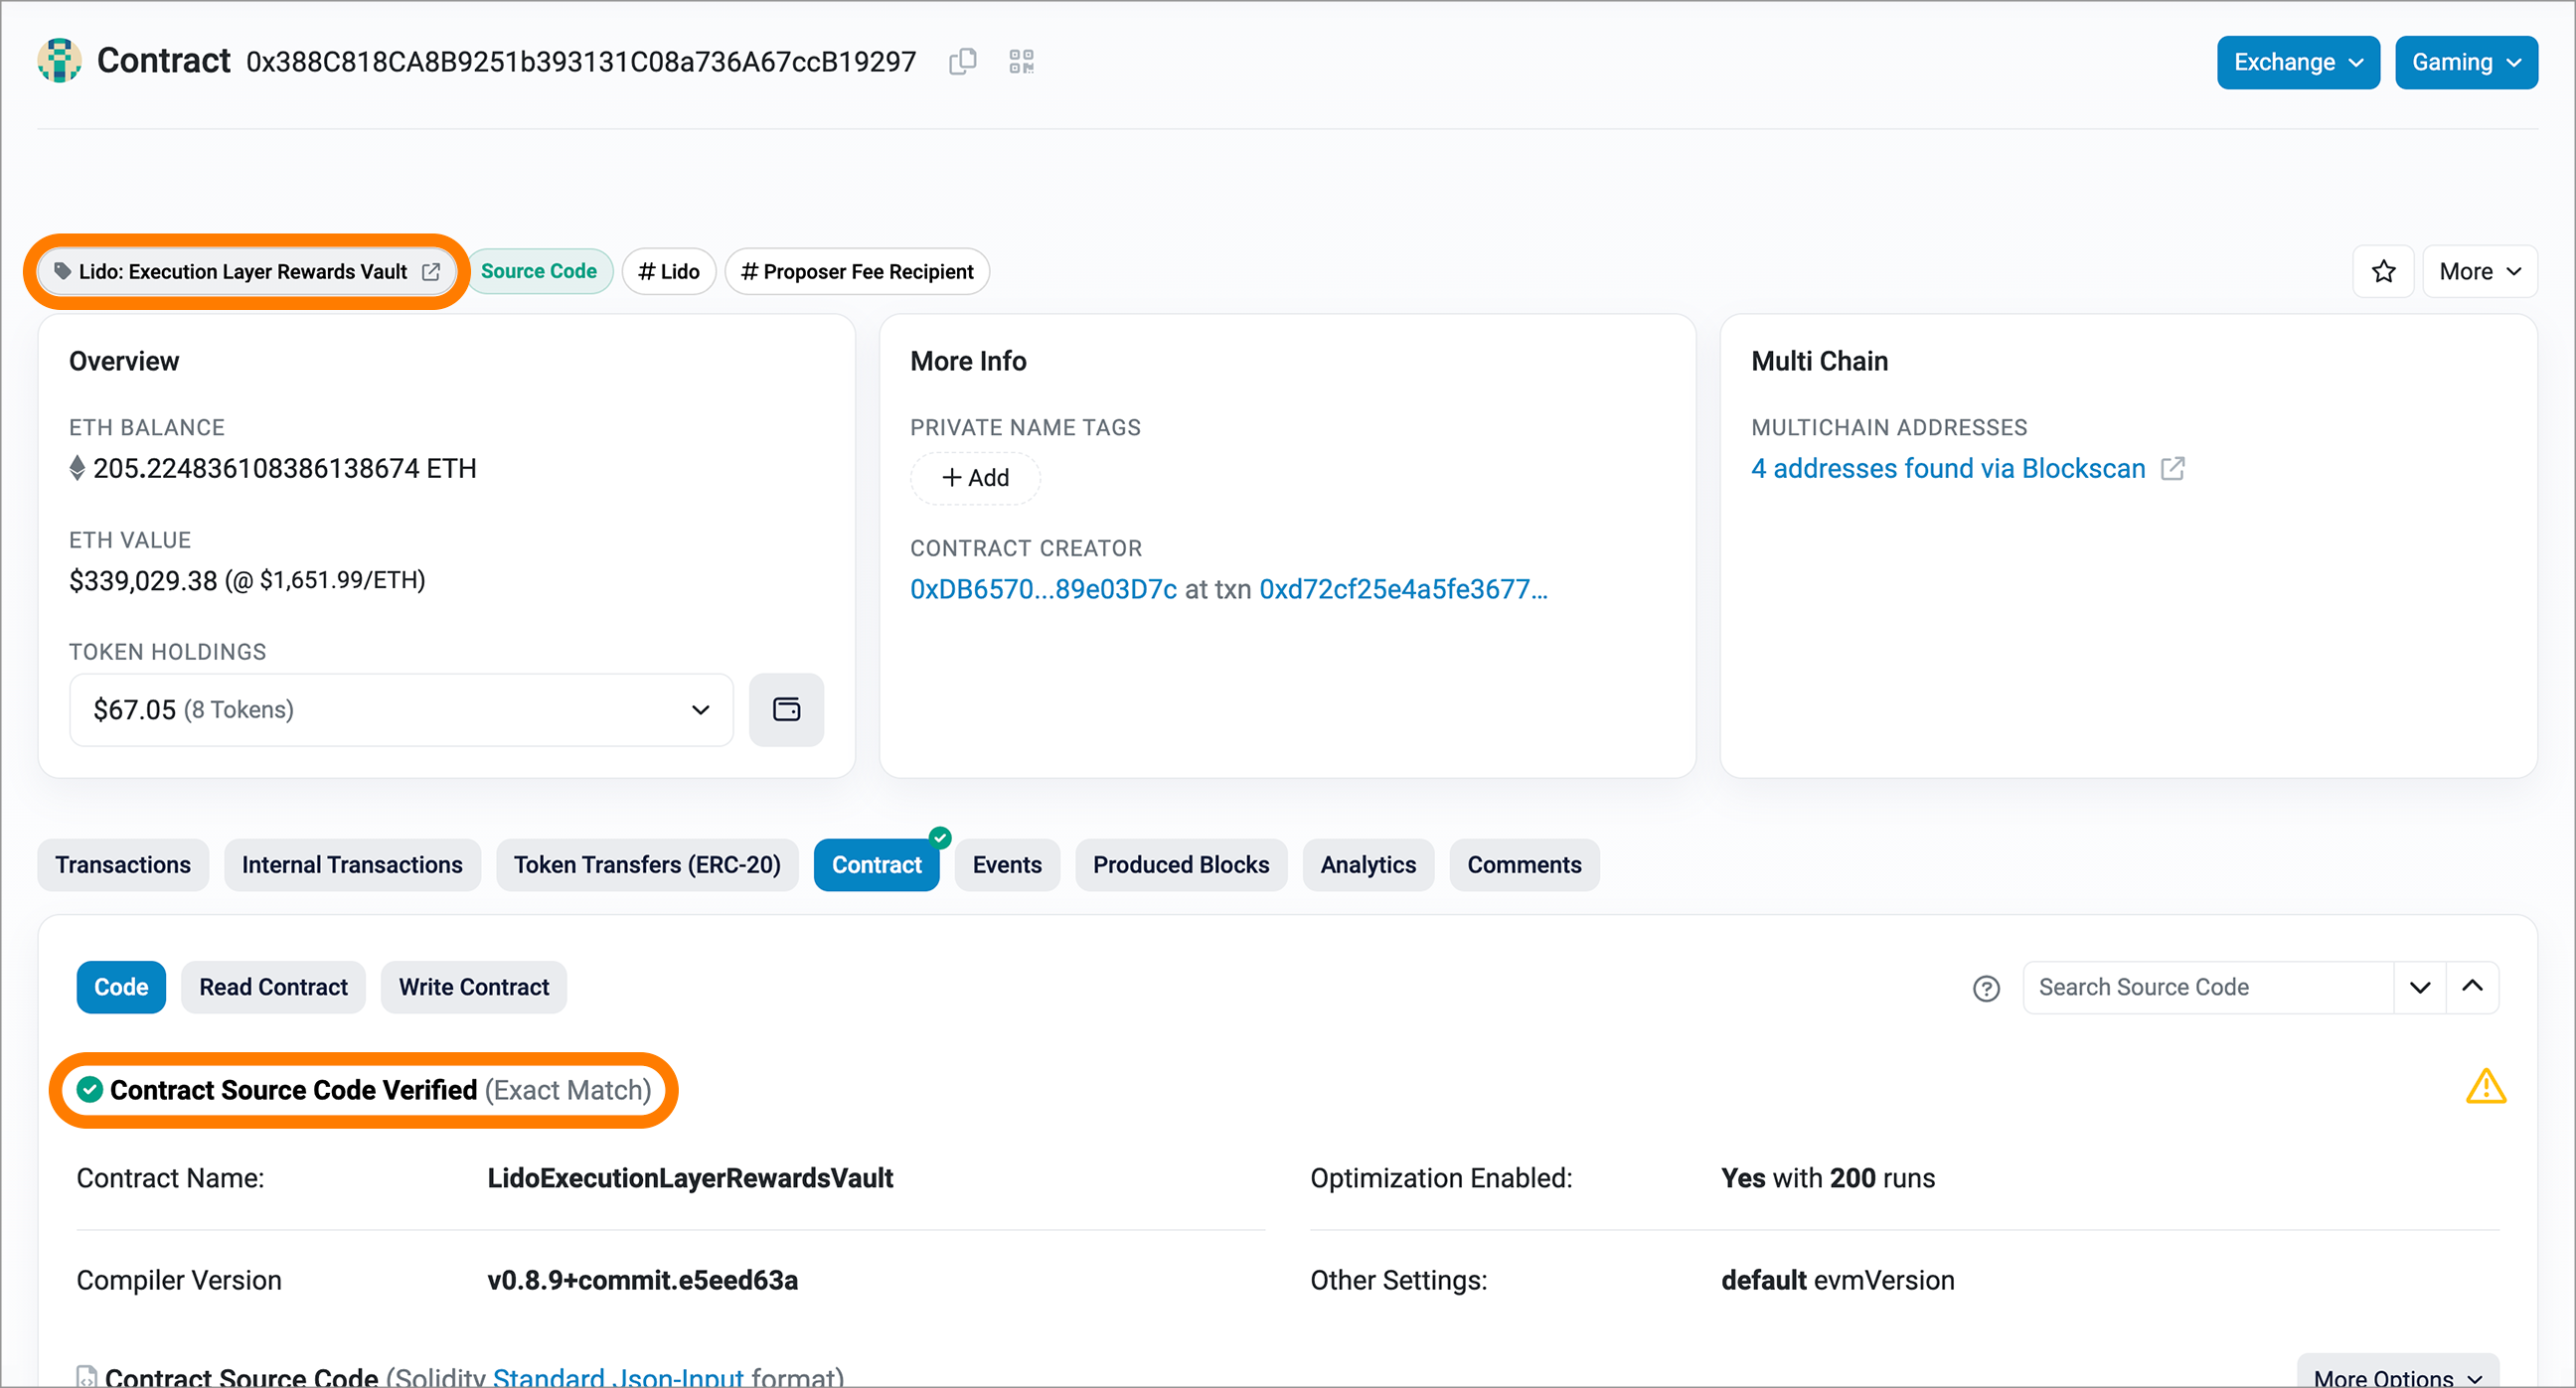Expand the token holdings dropdown
The image size is (2576, 1388).
[401, 710]
